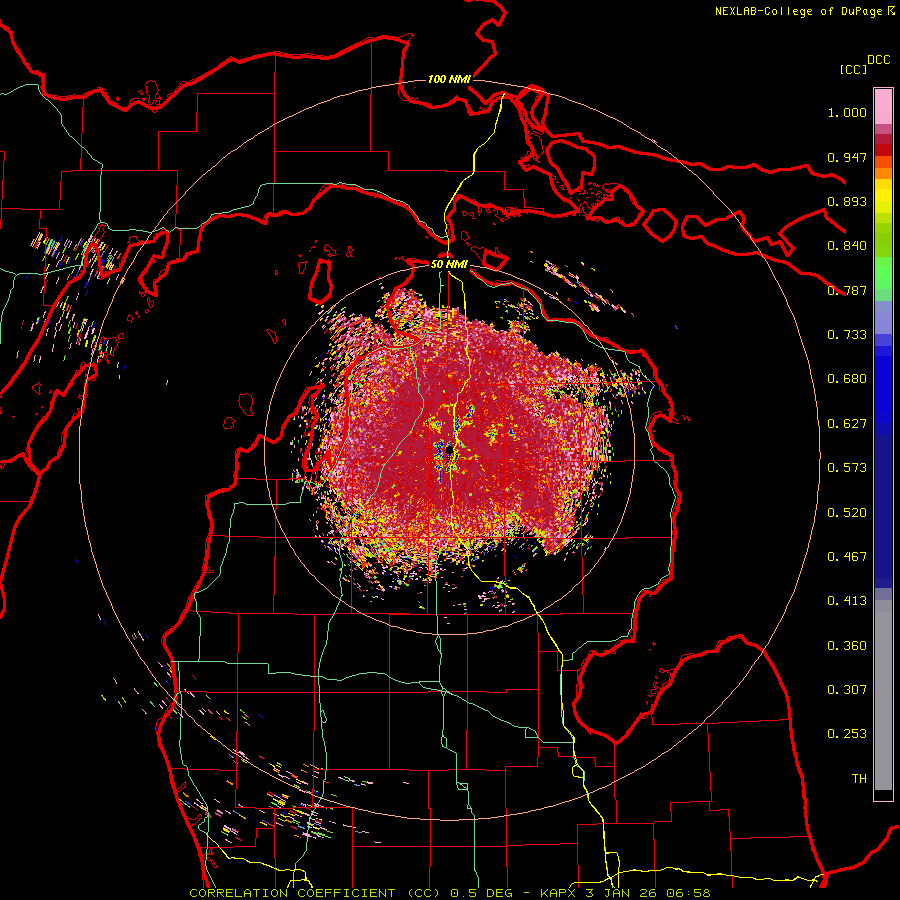
Task: Click the 1.000 value on the color scale
Action: click(847, 112)
